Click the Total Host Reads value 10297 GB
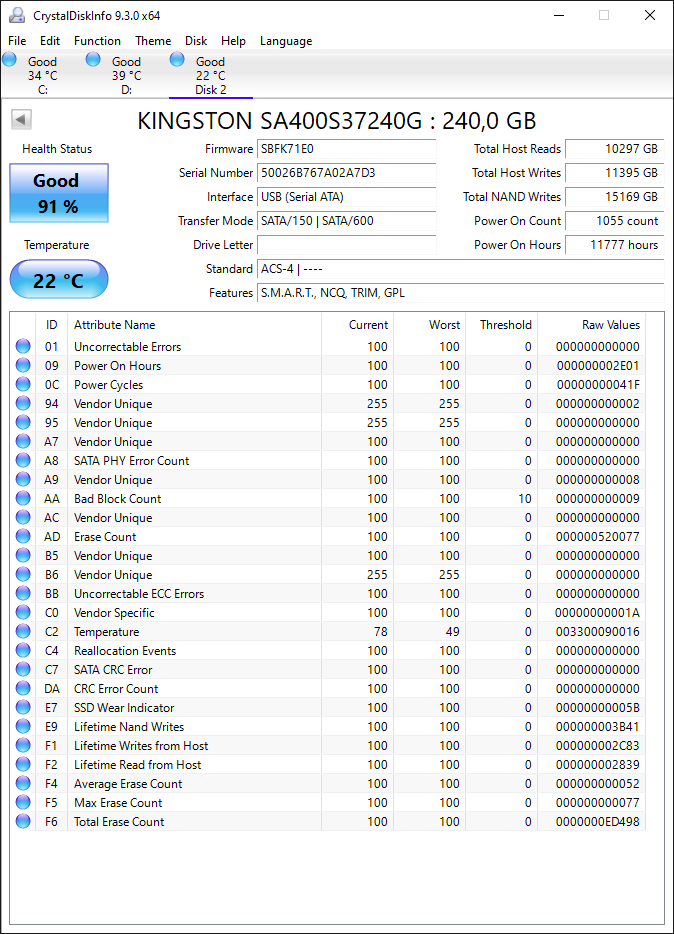 click(614, 149)
